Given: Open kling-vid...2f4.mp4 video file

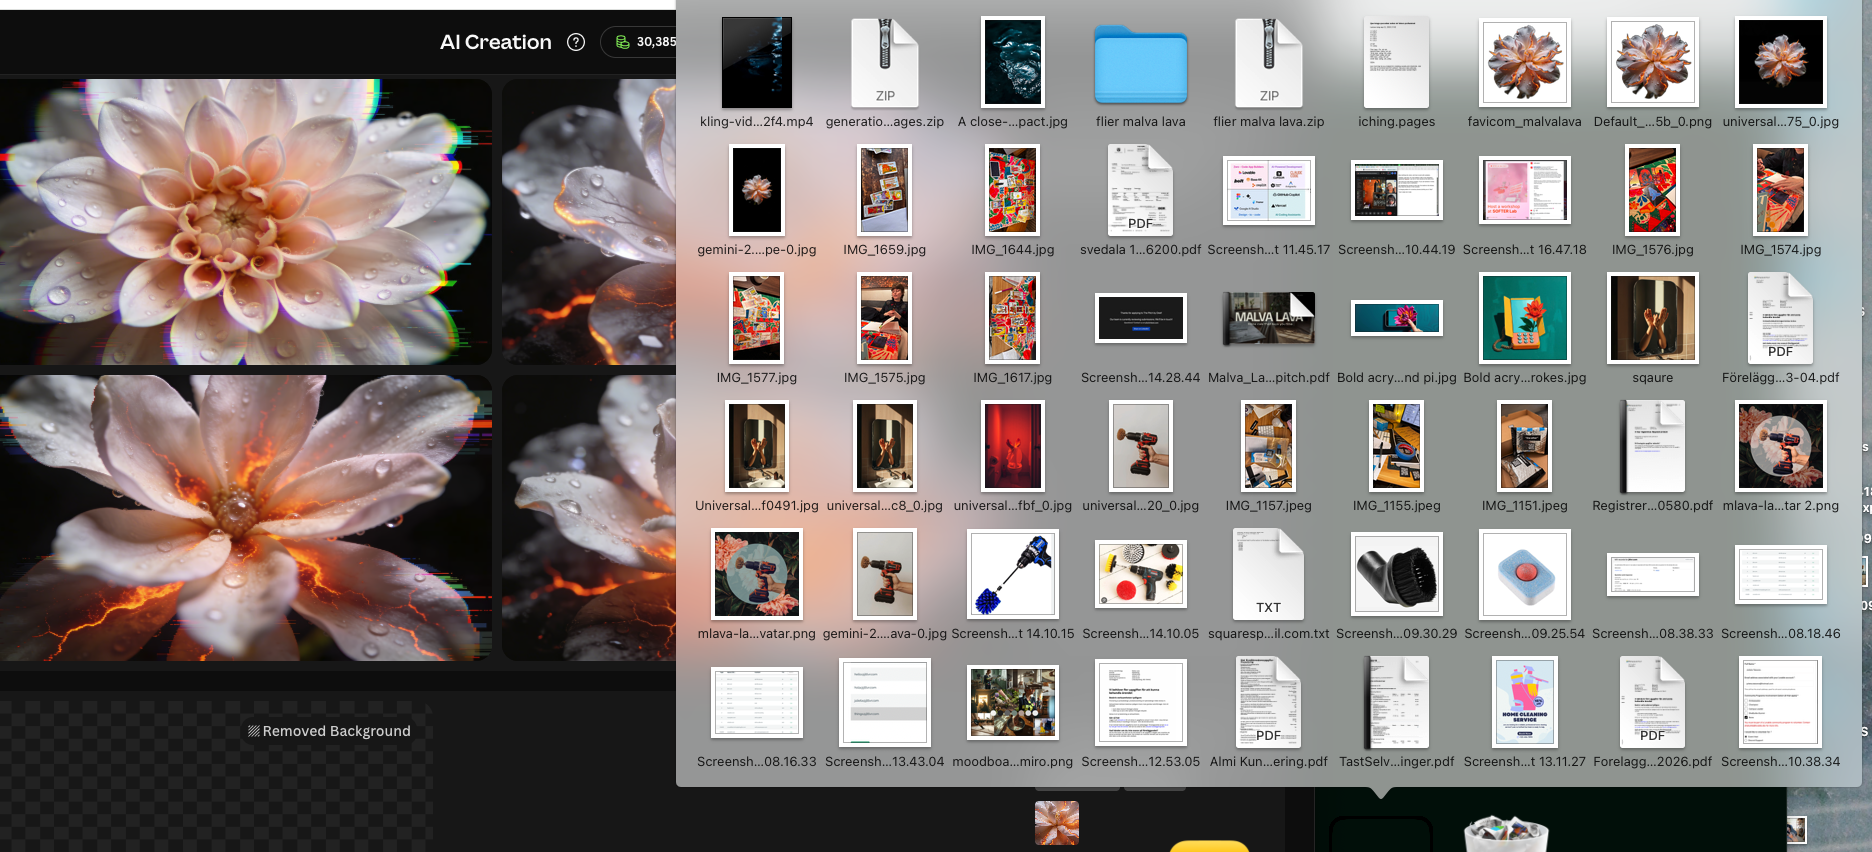Looking at the screenshot, I should [757, 62].
